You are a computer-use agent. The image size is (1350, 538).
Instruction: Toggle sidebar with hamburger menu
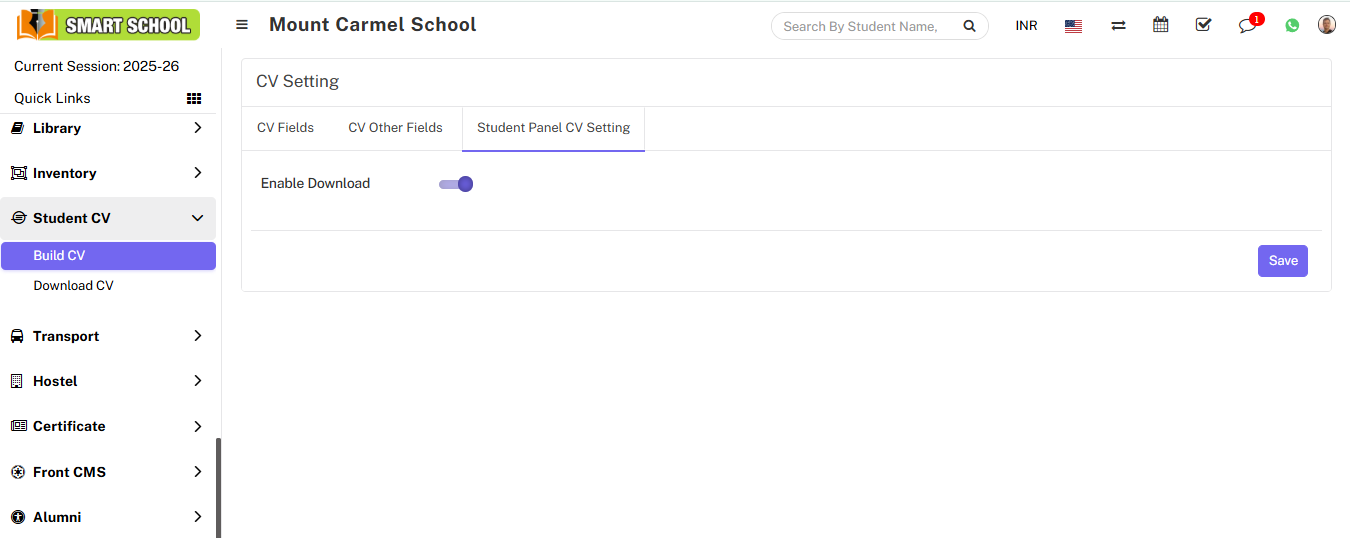pyautogui.click(x=242, y=25)
